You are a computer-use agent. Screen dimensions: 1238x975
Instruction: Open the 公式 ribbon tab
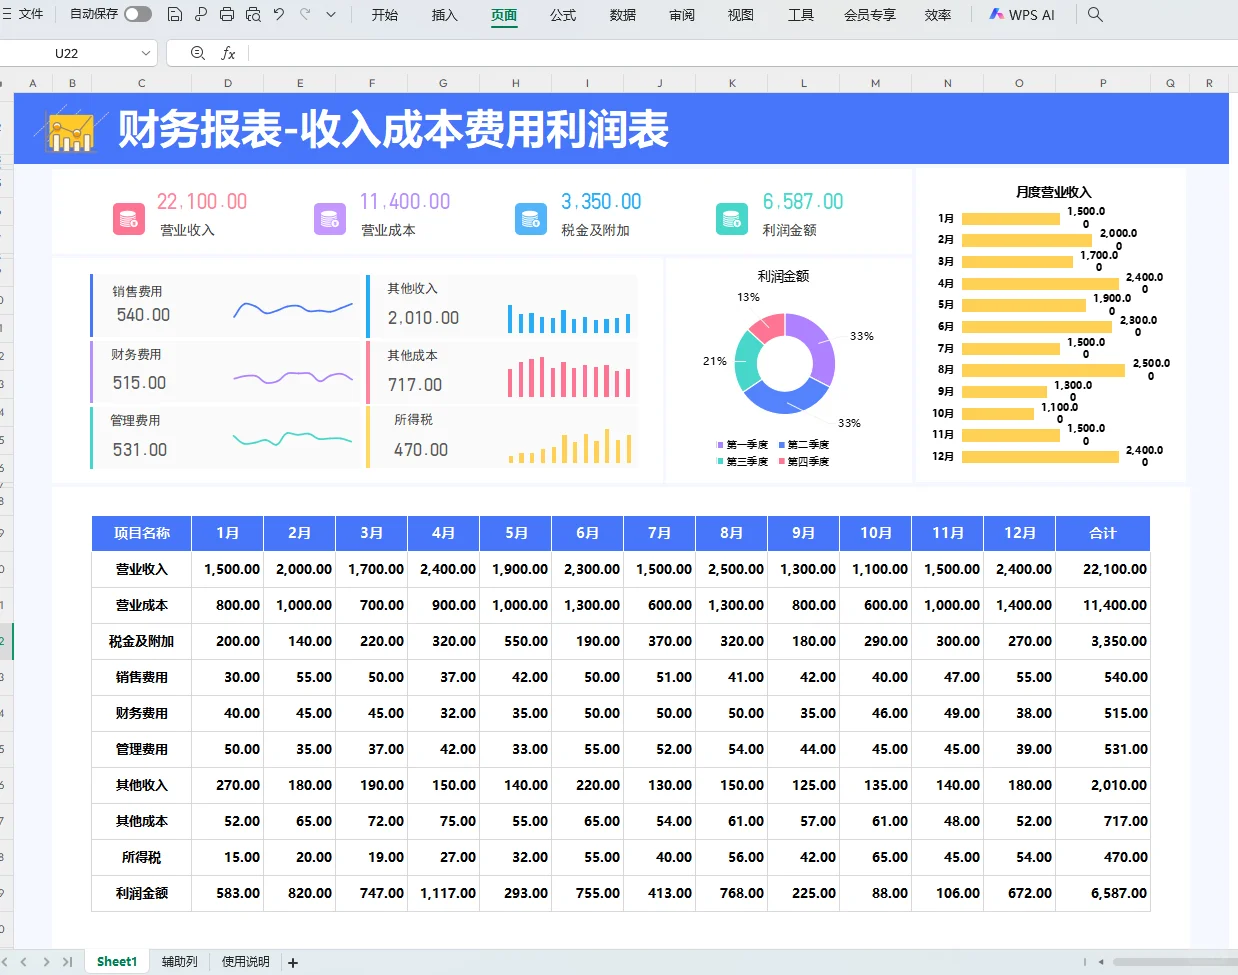tap(563, 15)
